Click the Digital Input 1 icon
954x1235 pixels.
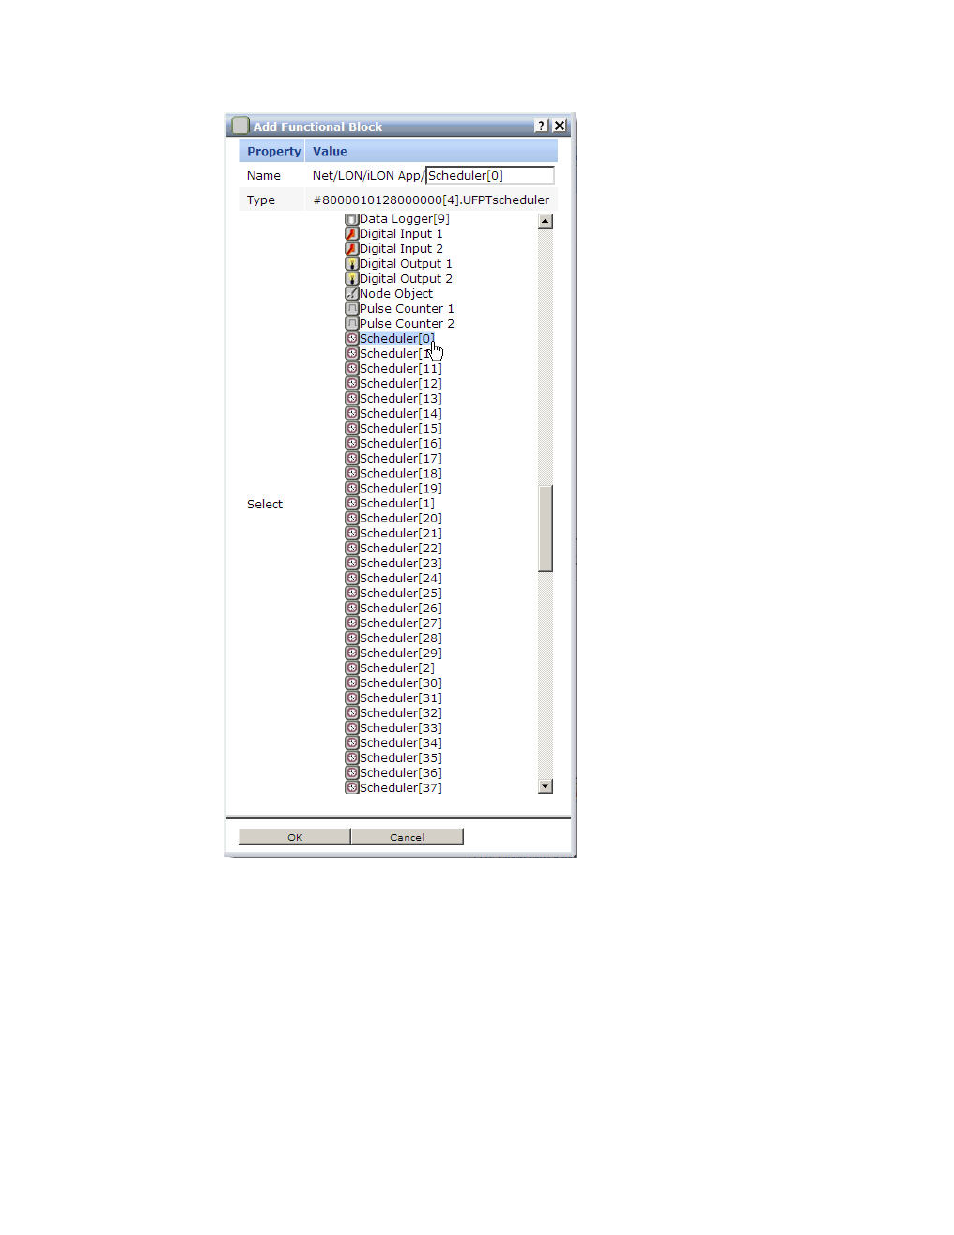(x=352, y=234)
